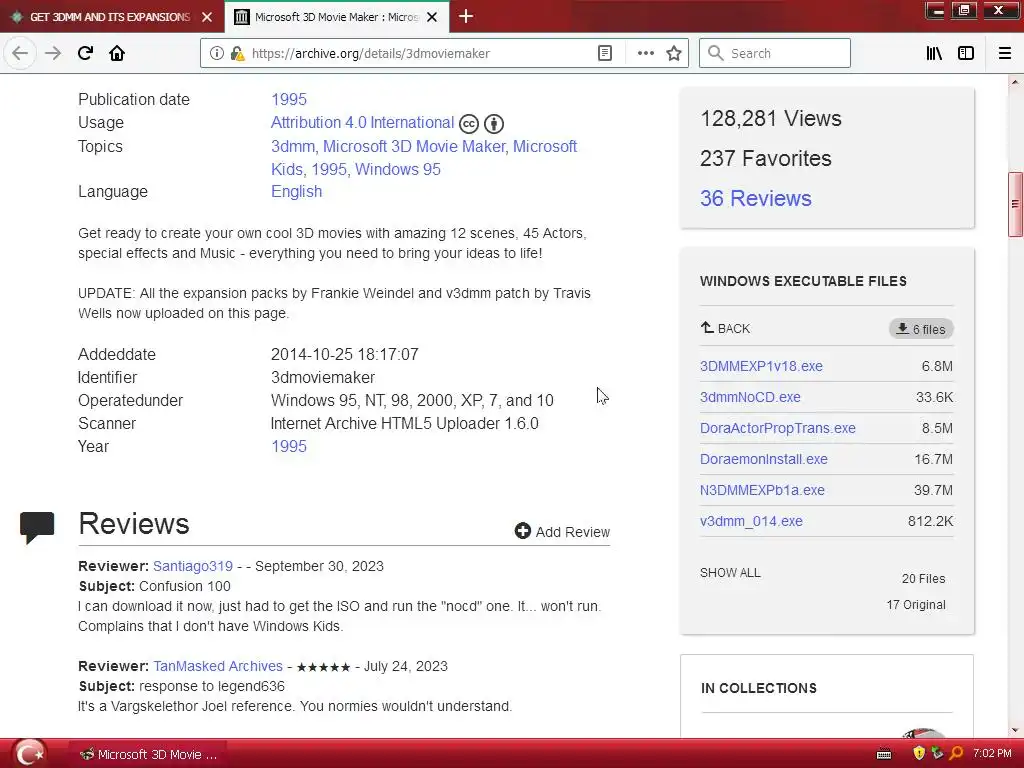Open page actions three-dot menu
The height and width of the screenshot is (768, 1024).
[x=645, y=54]
